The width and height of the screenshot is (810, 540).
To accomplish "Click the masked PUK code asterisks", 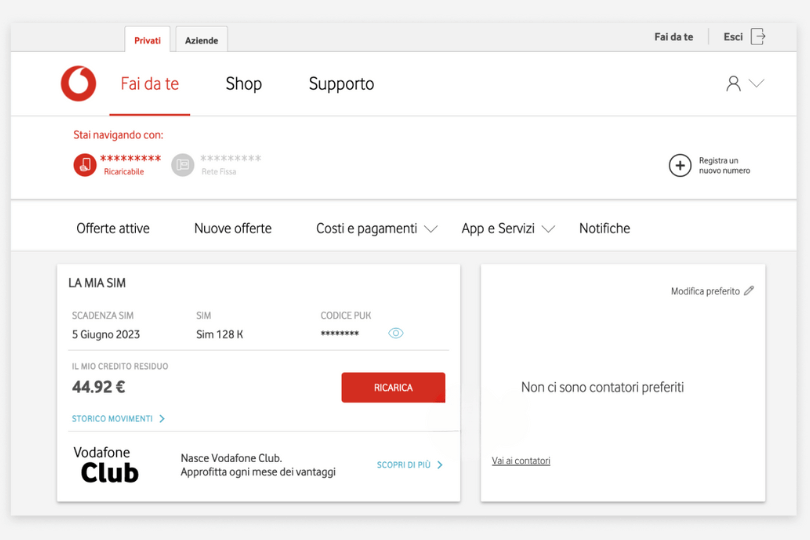I will [x=339, y=334].
